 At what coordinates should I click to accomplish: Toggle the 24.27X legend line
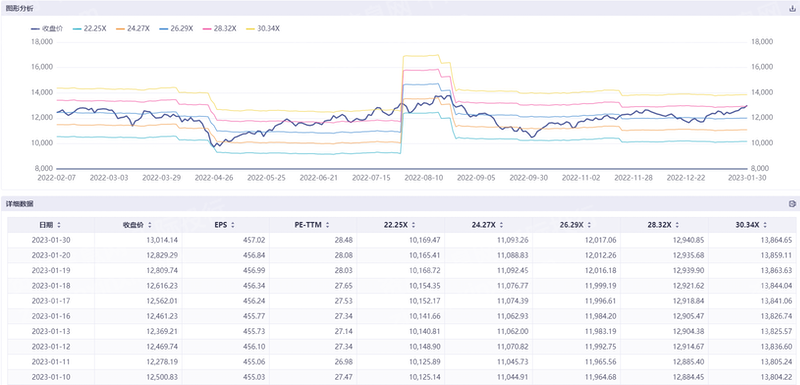coord(133,29)
